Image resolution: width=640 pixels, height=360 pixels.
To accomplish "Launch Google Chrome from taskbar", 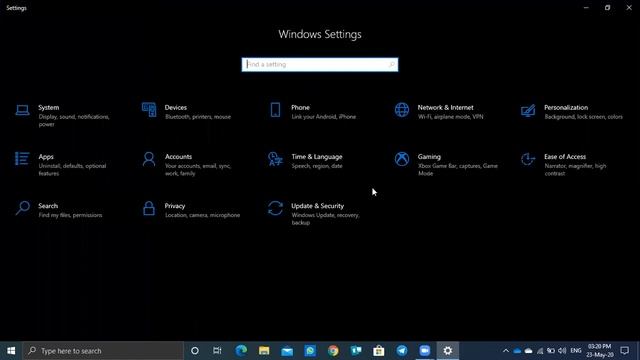I will pos(333,351).
